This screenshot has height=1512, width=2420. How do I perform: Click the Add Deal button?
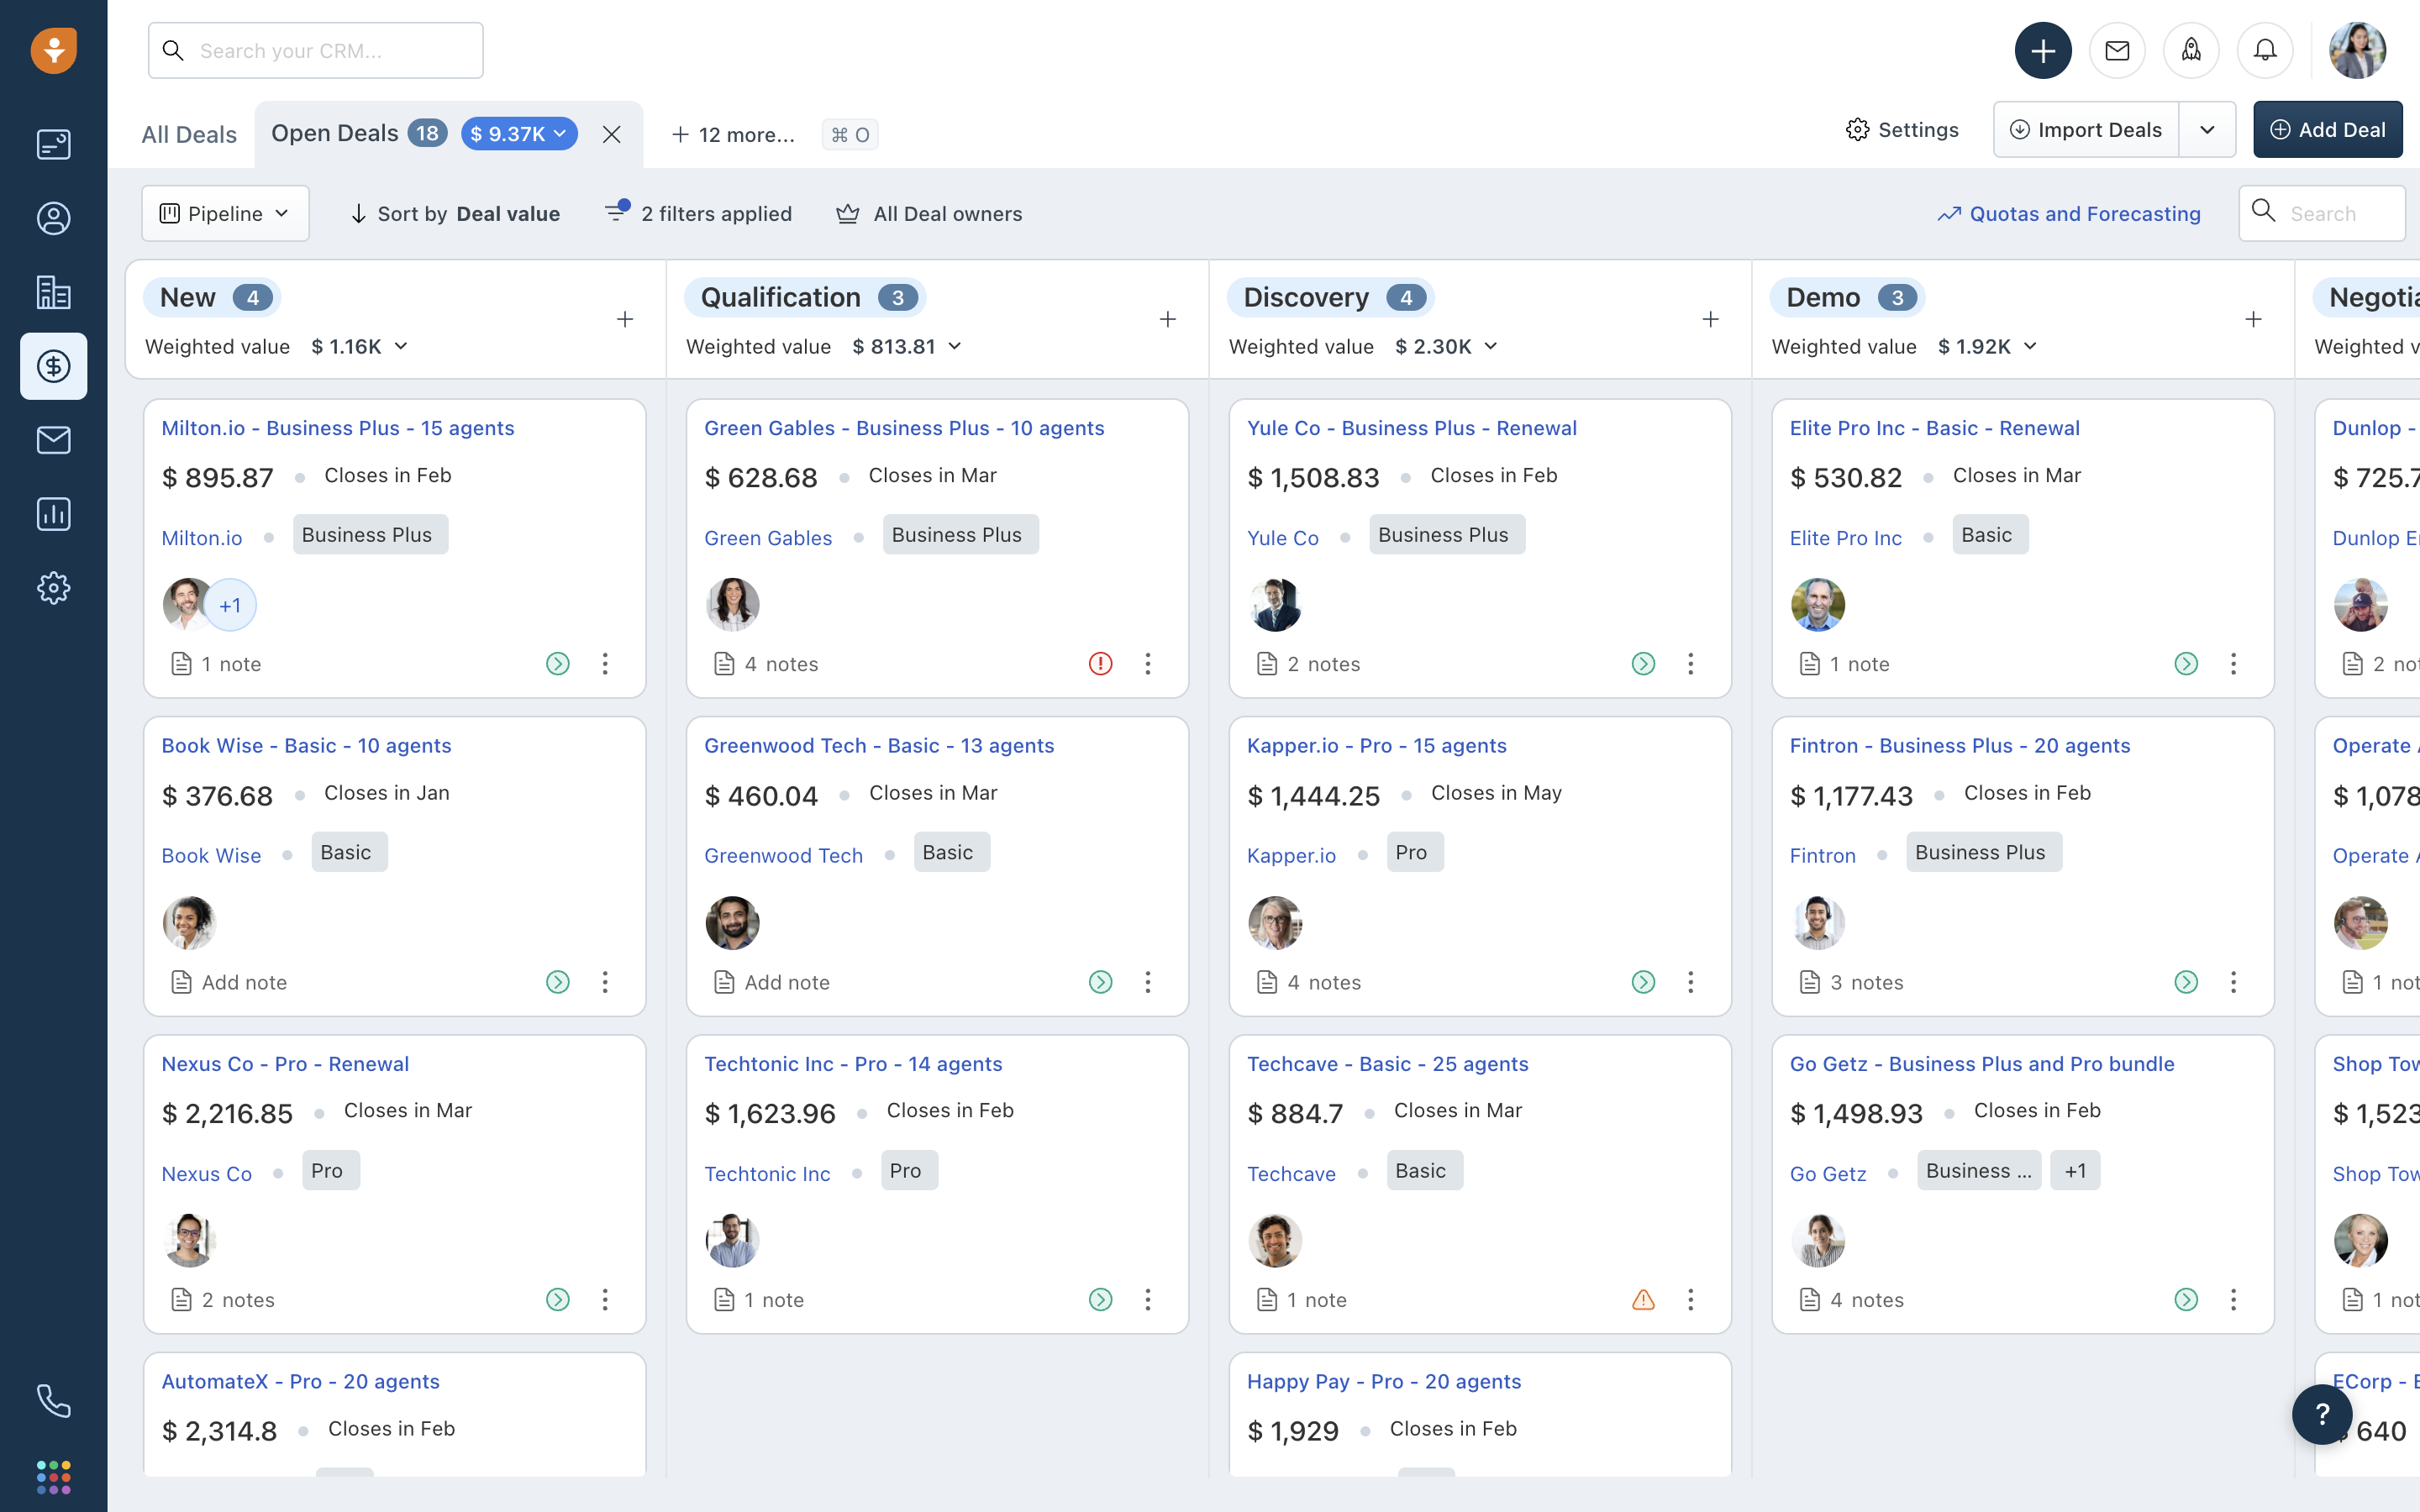click(x=2327, y=130)
